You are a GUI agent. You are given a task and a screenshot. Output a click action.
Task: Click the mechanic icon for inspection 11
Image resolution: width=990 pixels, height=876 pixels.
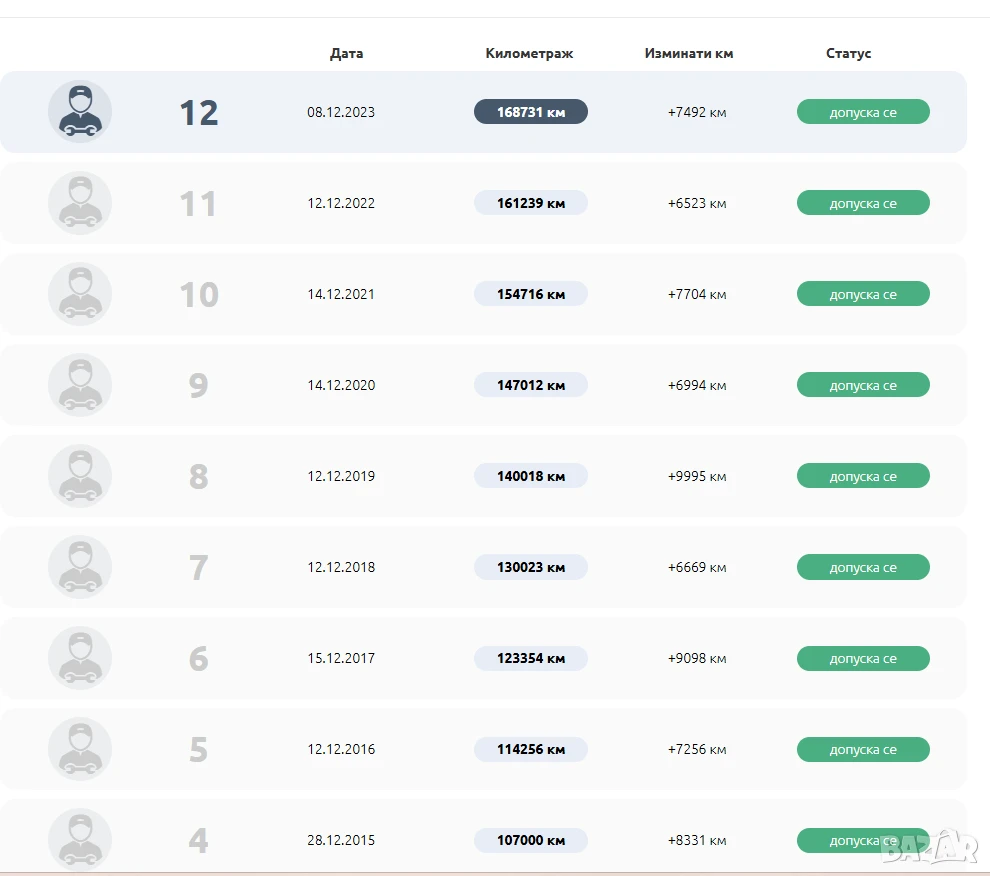click(x=80, y=203)
